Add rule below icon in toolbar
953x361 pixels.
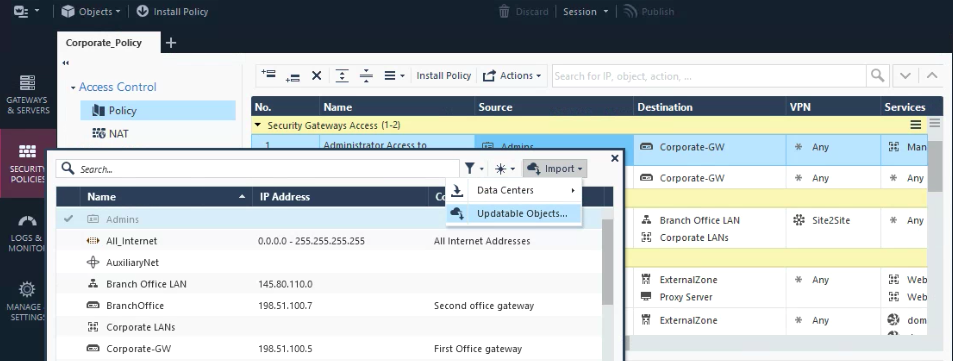click(x=292, y=77)
